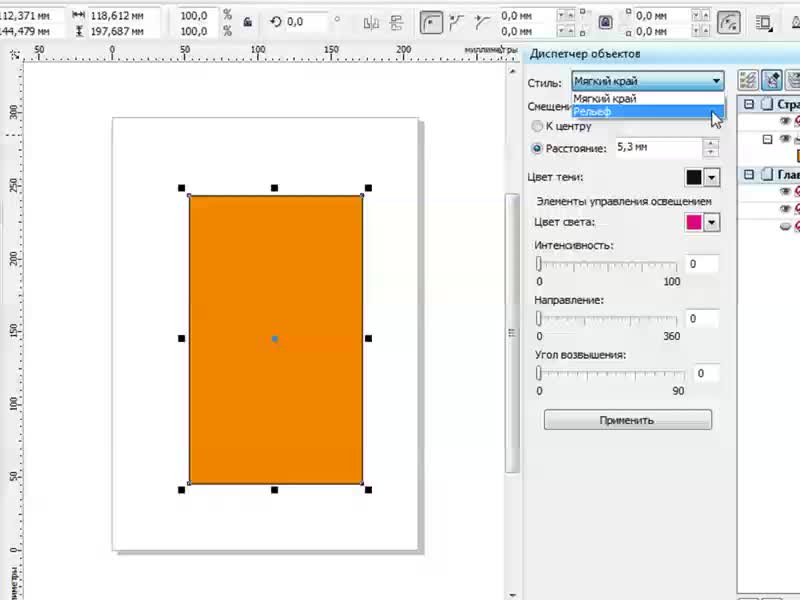Viewport: 800px width, 600px height.
Task: Click the object height icon beside 197,687 мм
Action: pyautogui.click(x=79, y=31)
